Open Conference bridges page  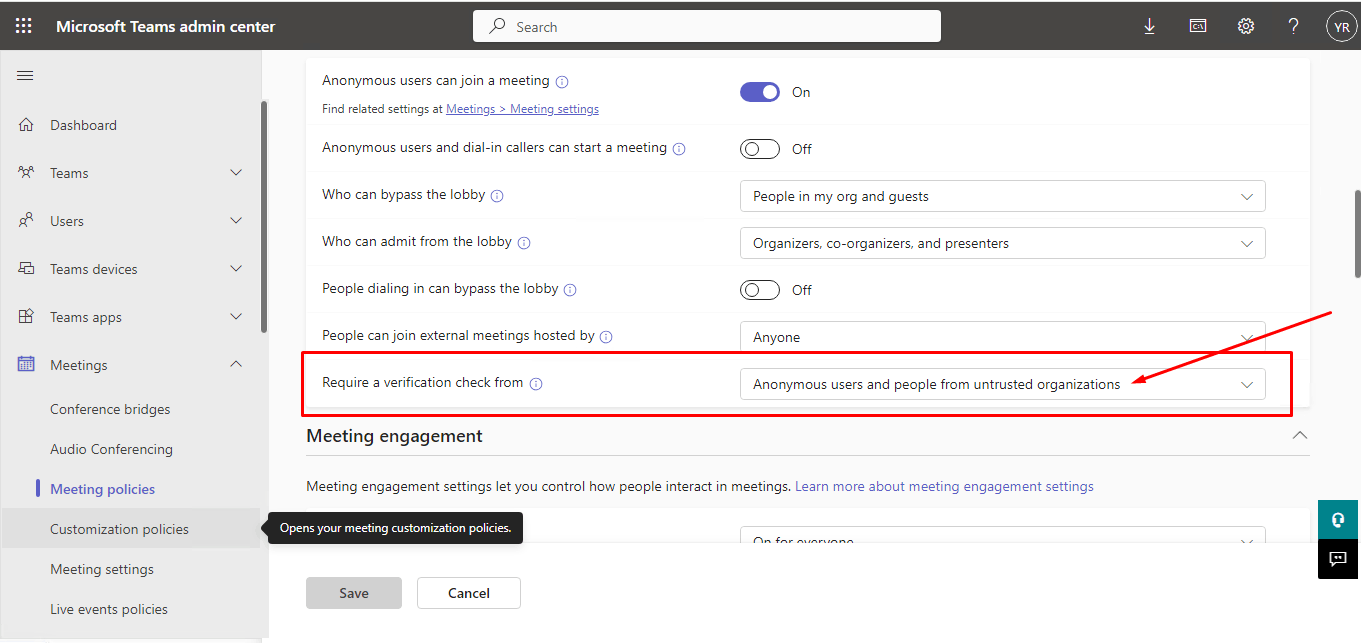click(110, 409)
